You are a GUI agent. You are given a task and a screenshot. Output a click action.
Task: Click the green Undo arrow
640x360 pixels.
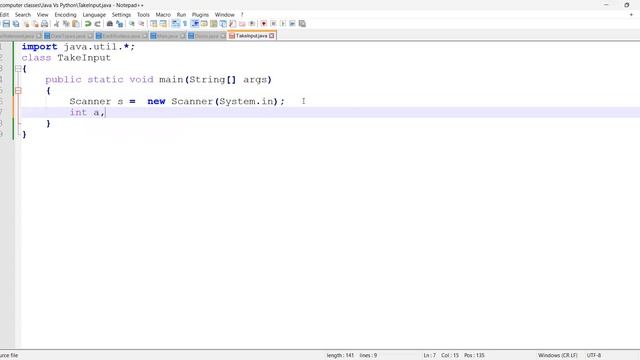88,24
